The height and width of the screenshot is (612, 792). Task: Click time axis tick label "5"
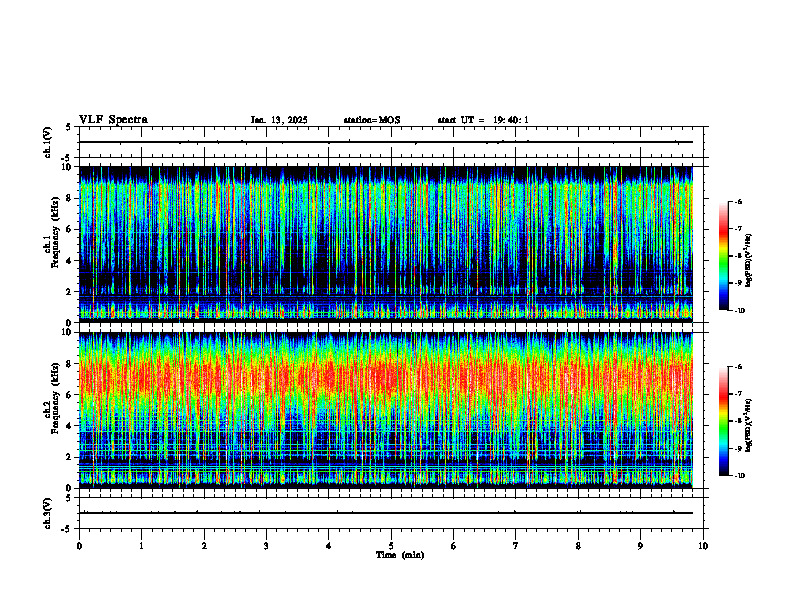391,546
